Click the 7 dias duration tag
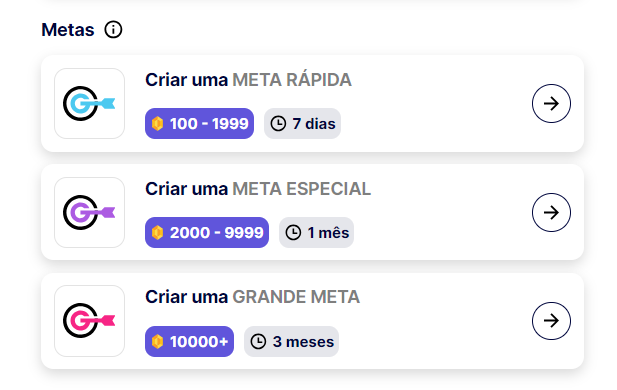This screenshot has height=390, width=617. [x=302, y=124]
